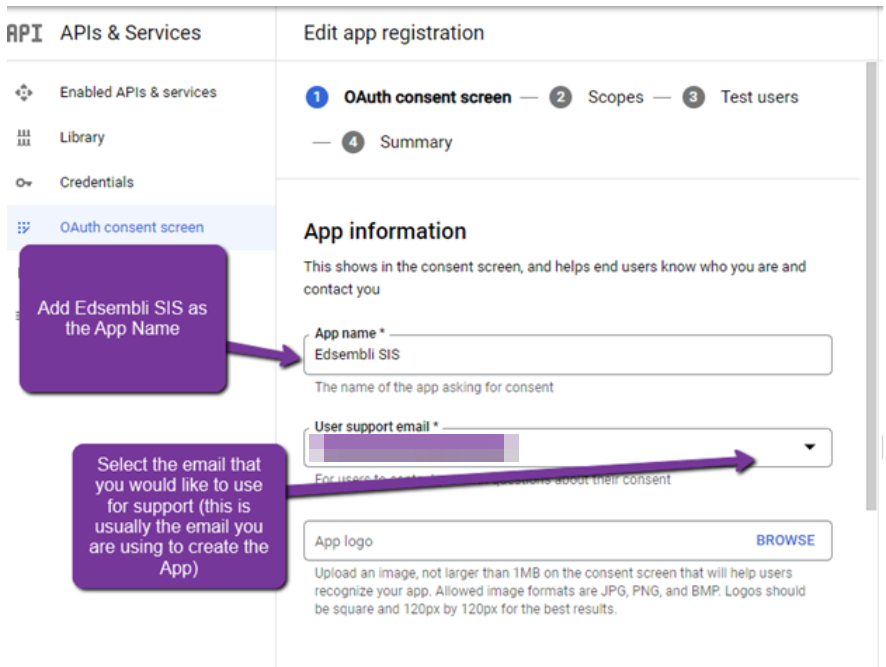The image size is (886, 667).
Task: Click the Edit app registration title
Action: tap(394, 33)
